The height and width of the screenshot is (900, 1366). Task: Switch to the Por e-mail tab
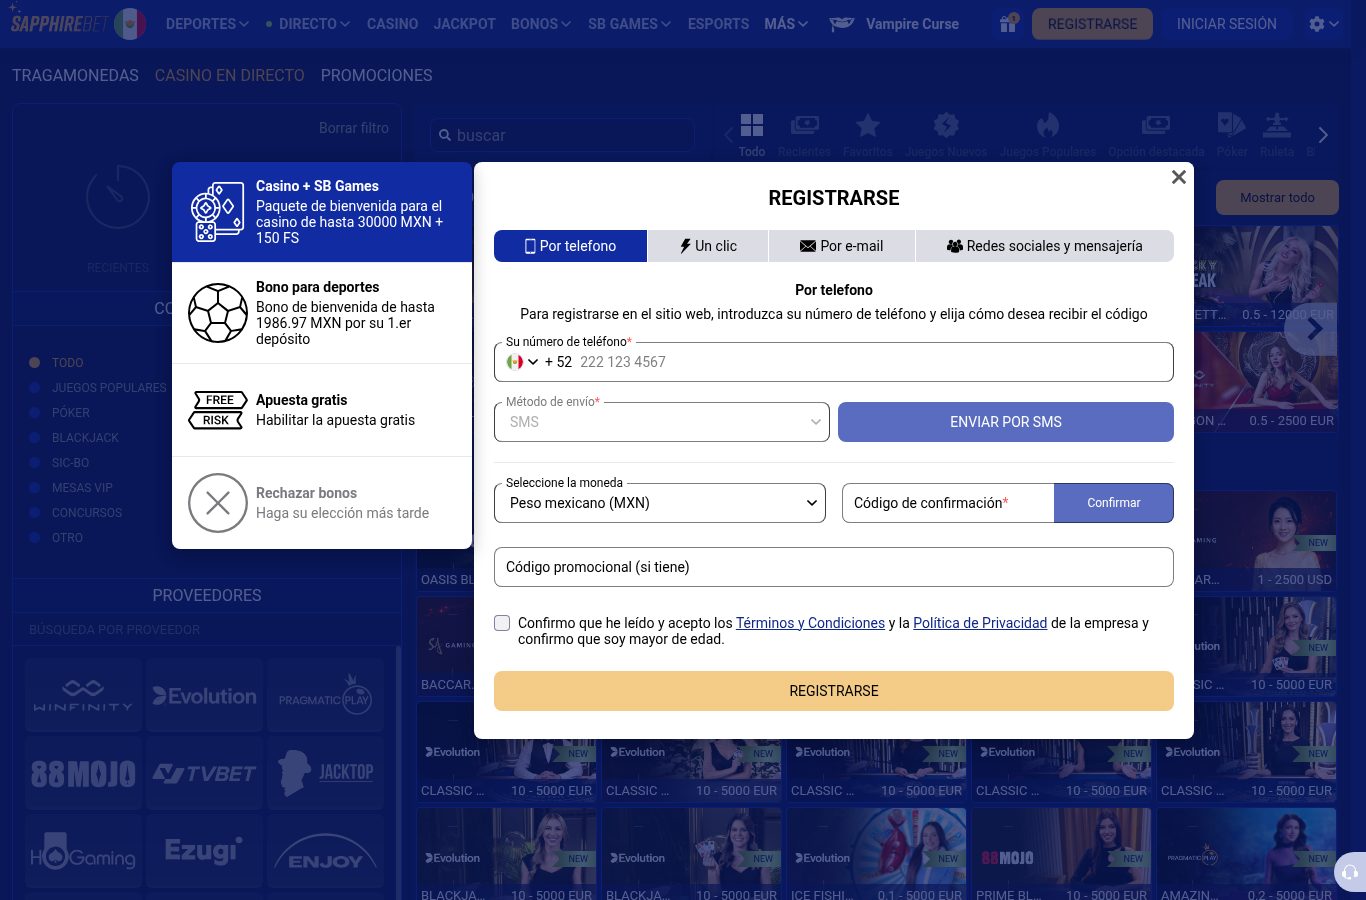pyautogui.click(x=842, y=246)
